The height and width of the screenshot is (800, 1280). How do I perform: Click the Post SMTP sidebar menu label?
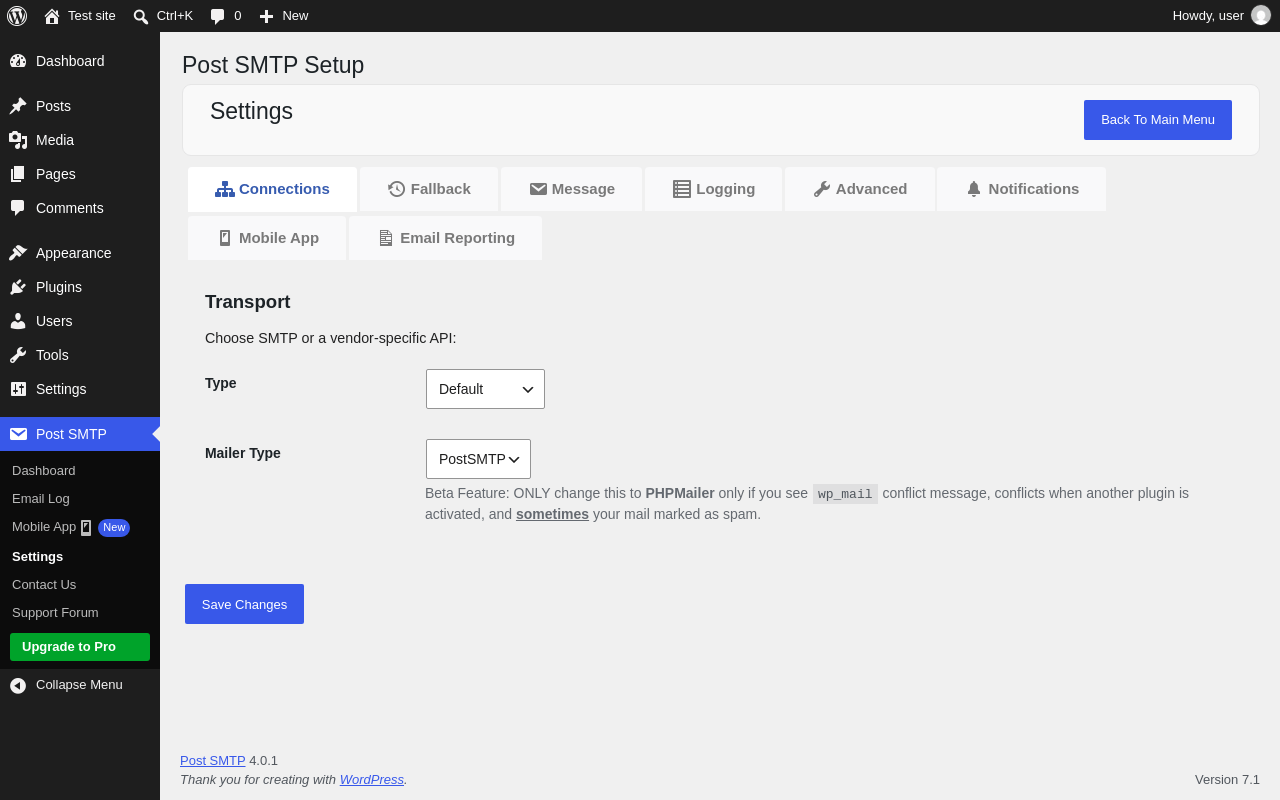pos(71,434)
